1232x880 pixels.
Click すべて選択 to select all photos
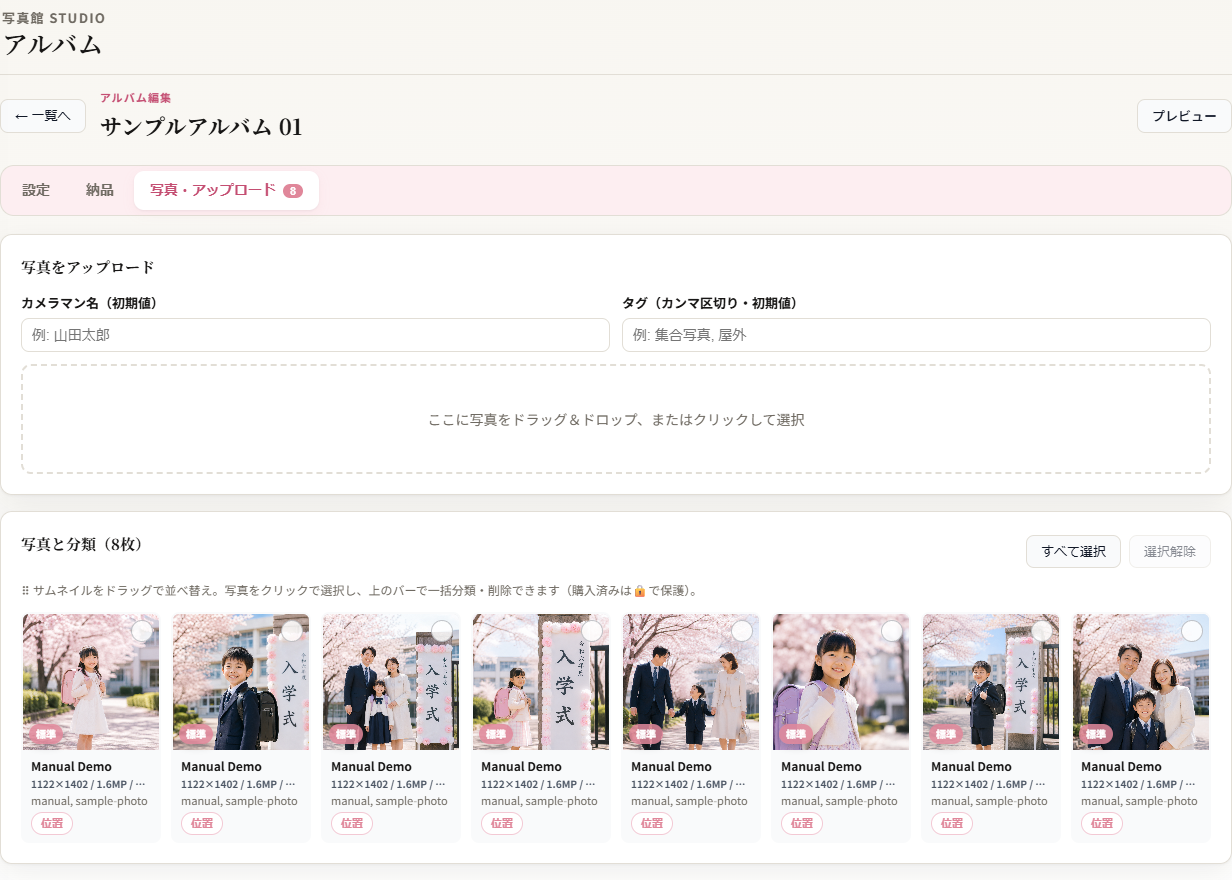pos(1073,551)
